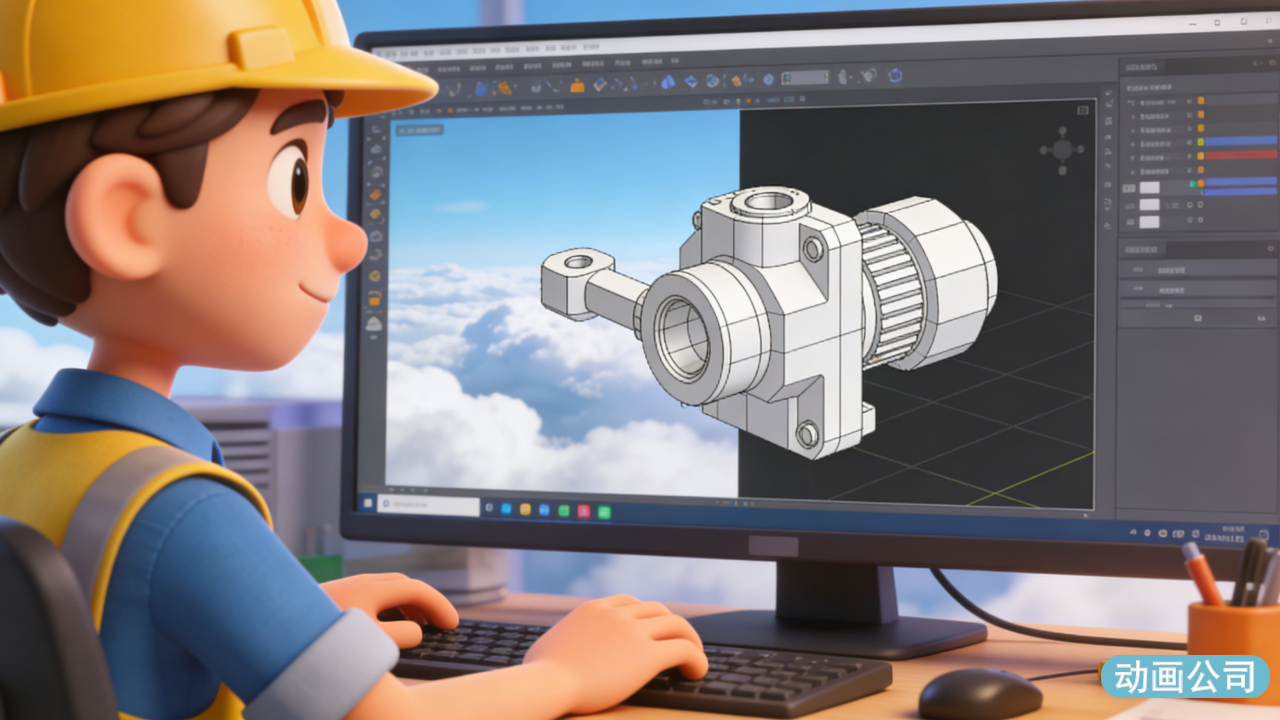The image size is (1280, 720).
Task: Toggle the green status dot in the layer list
Action: coord(1192,184)
